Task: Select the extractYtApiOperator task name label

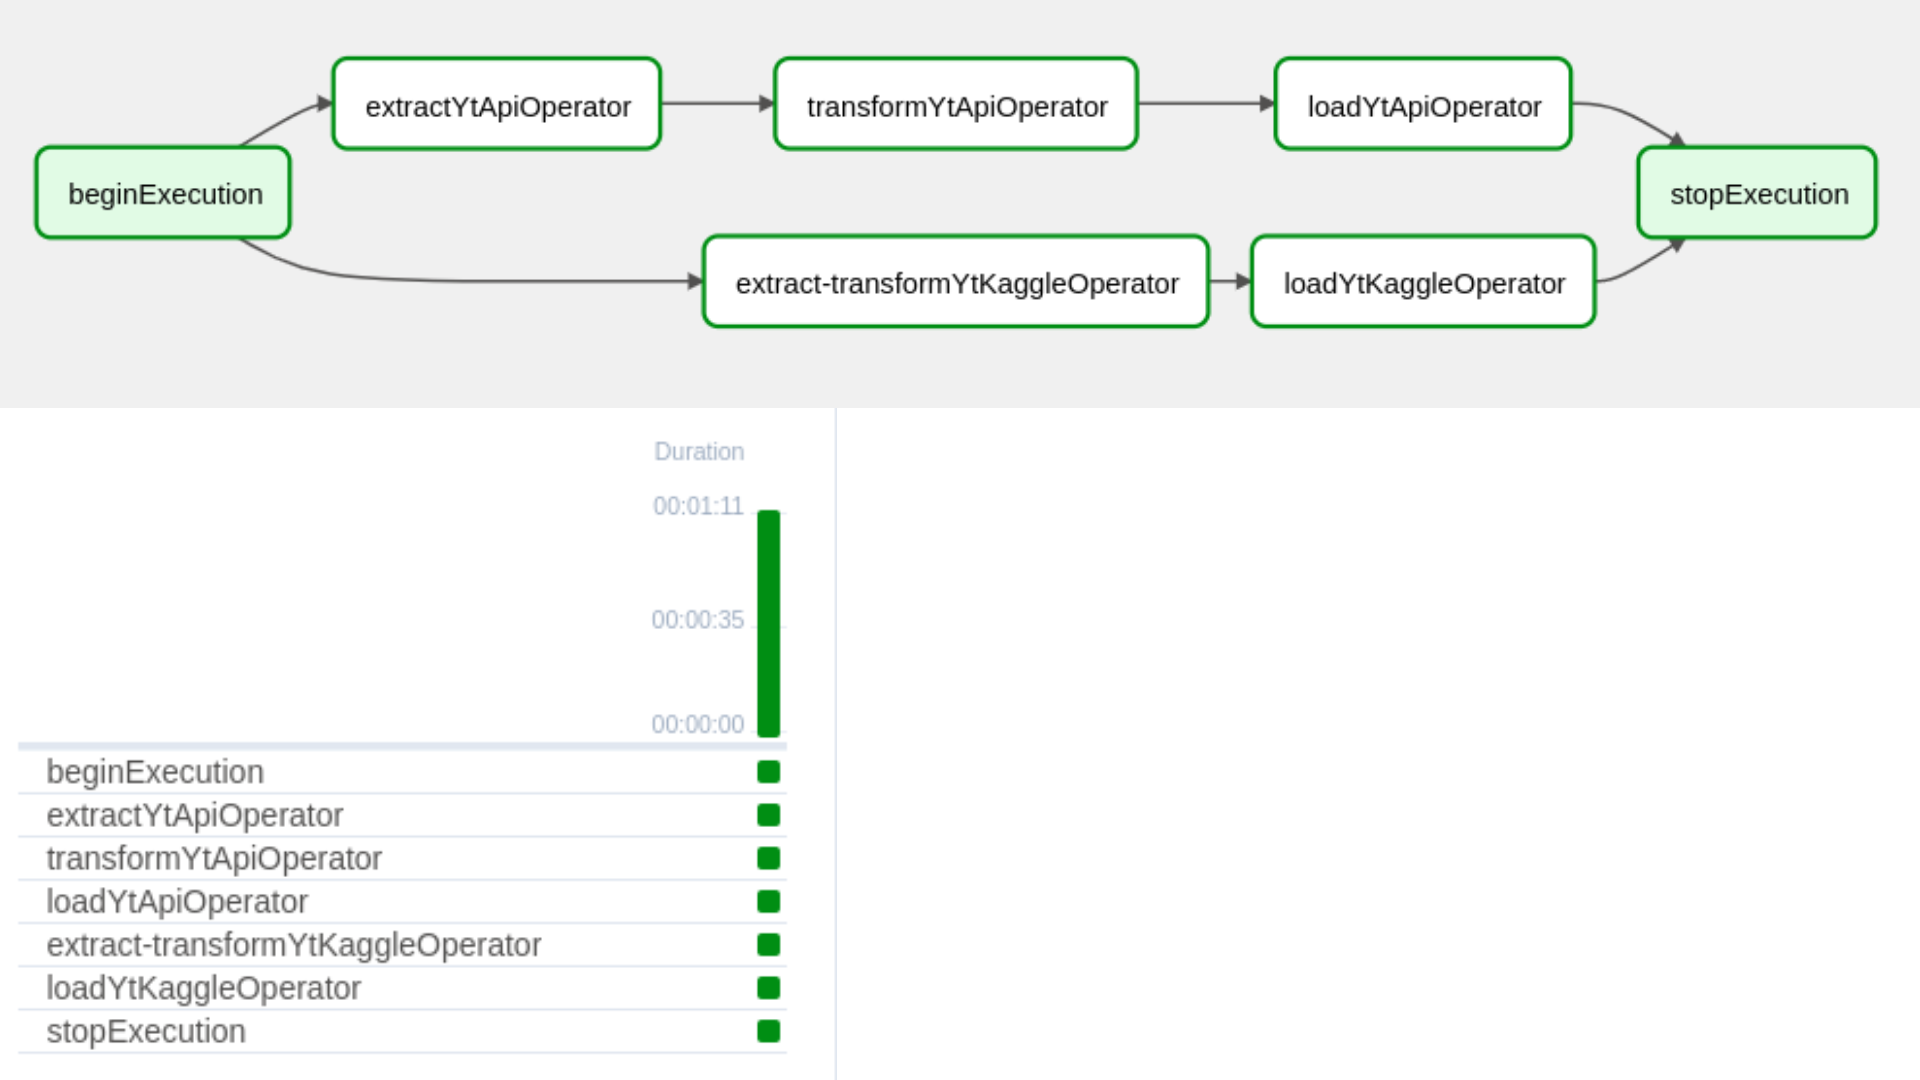Action: 194,814
